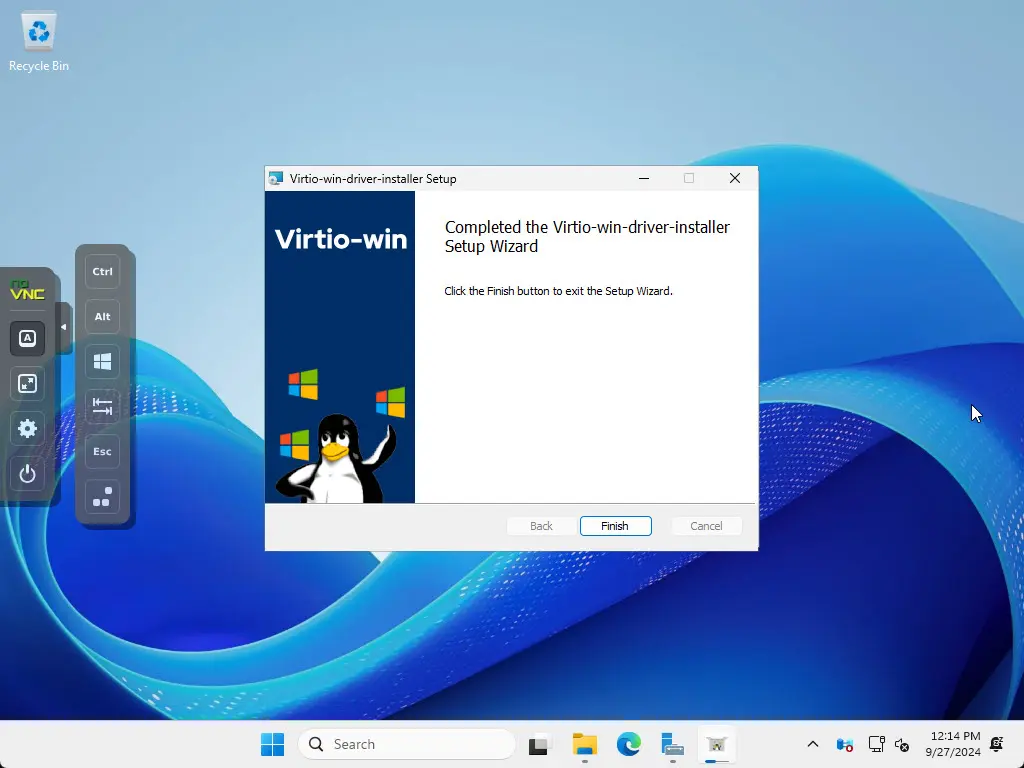Send Esc key from noVNC panel

click(x=102, y=451)
